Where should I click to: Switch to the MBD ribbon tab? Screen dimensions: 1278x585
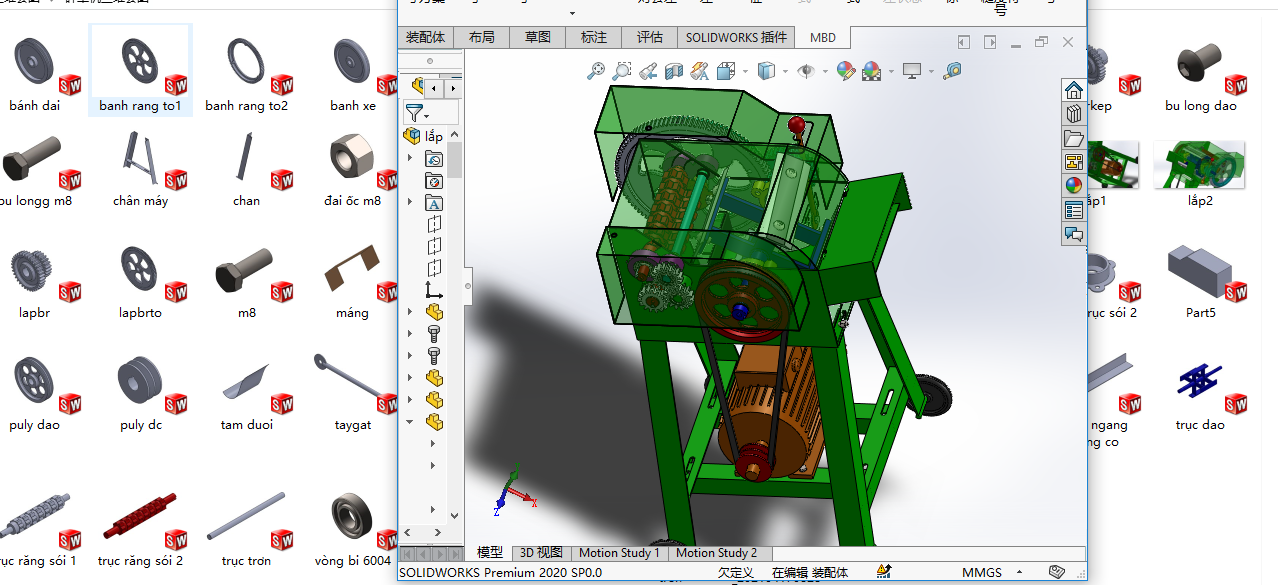click(x=823, y=37)
